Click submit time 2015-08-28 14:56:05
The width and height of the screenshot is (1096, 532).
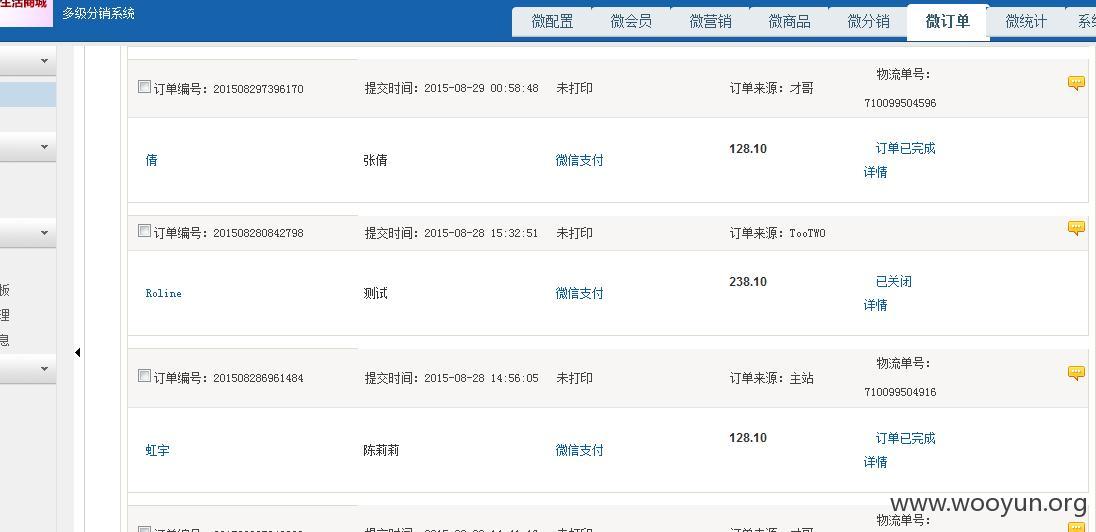click(x=481, y=378)
